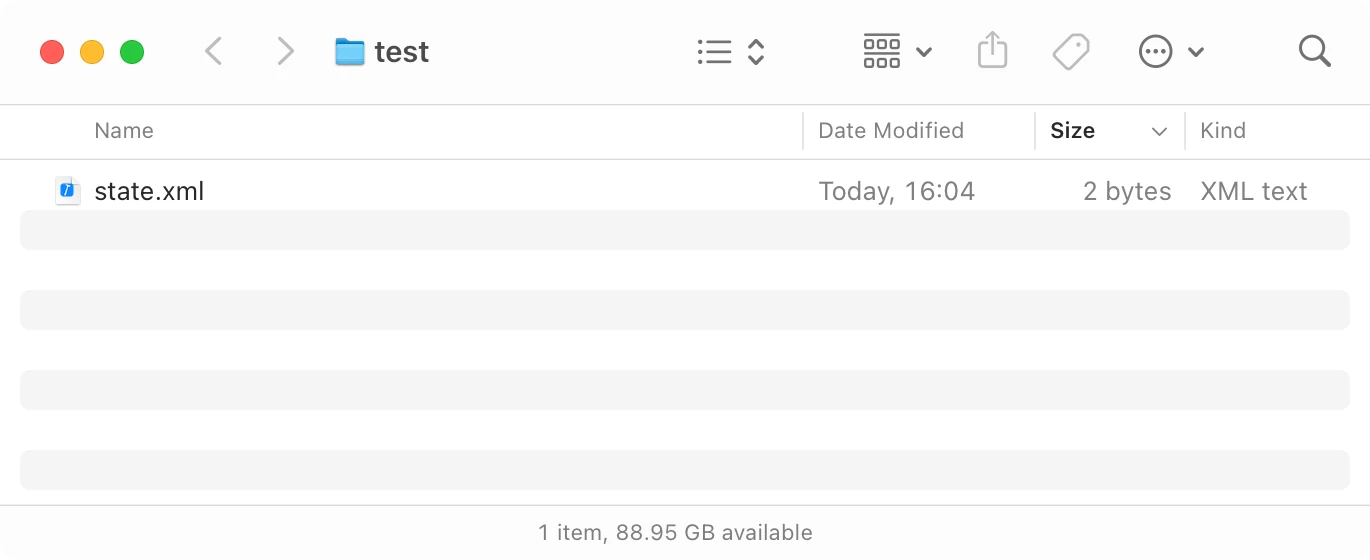This screenshot has height=560, width=1370.
Task: Click the list view icon
Action: pos(714,51)
